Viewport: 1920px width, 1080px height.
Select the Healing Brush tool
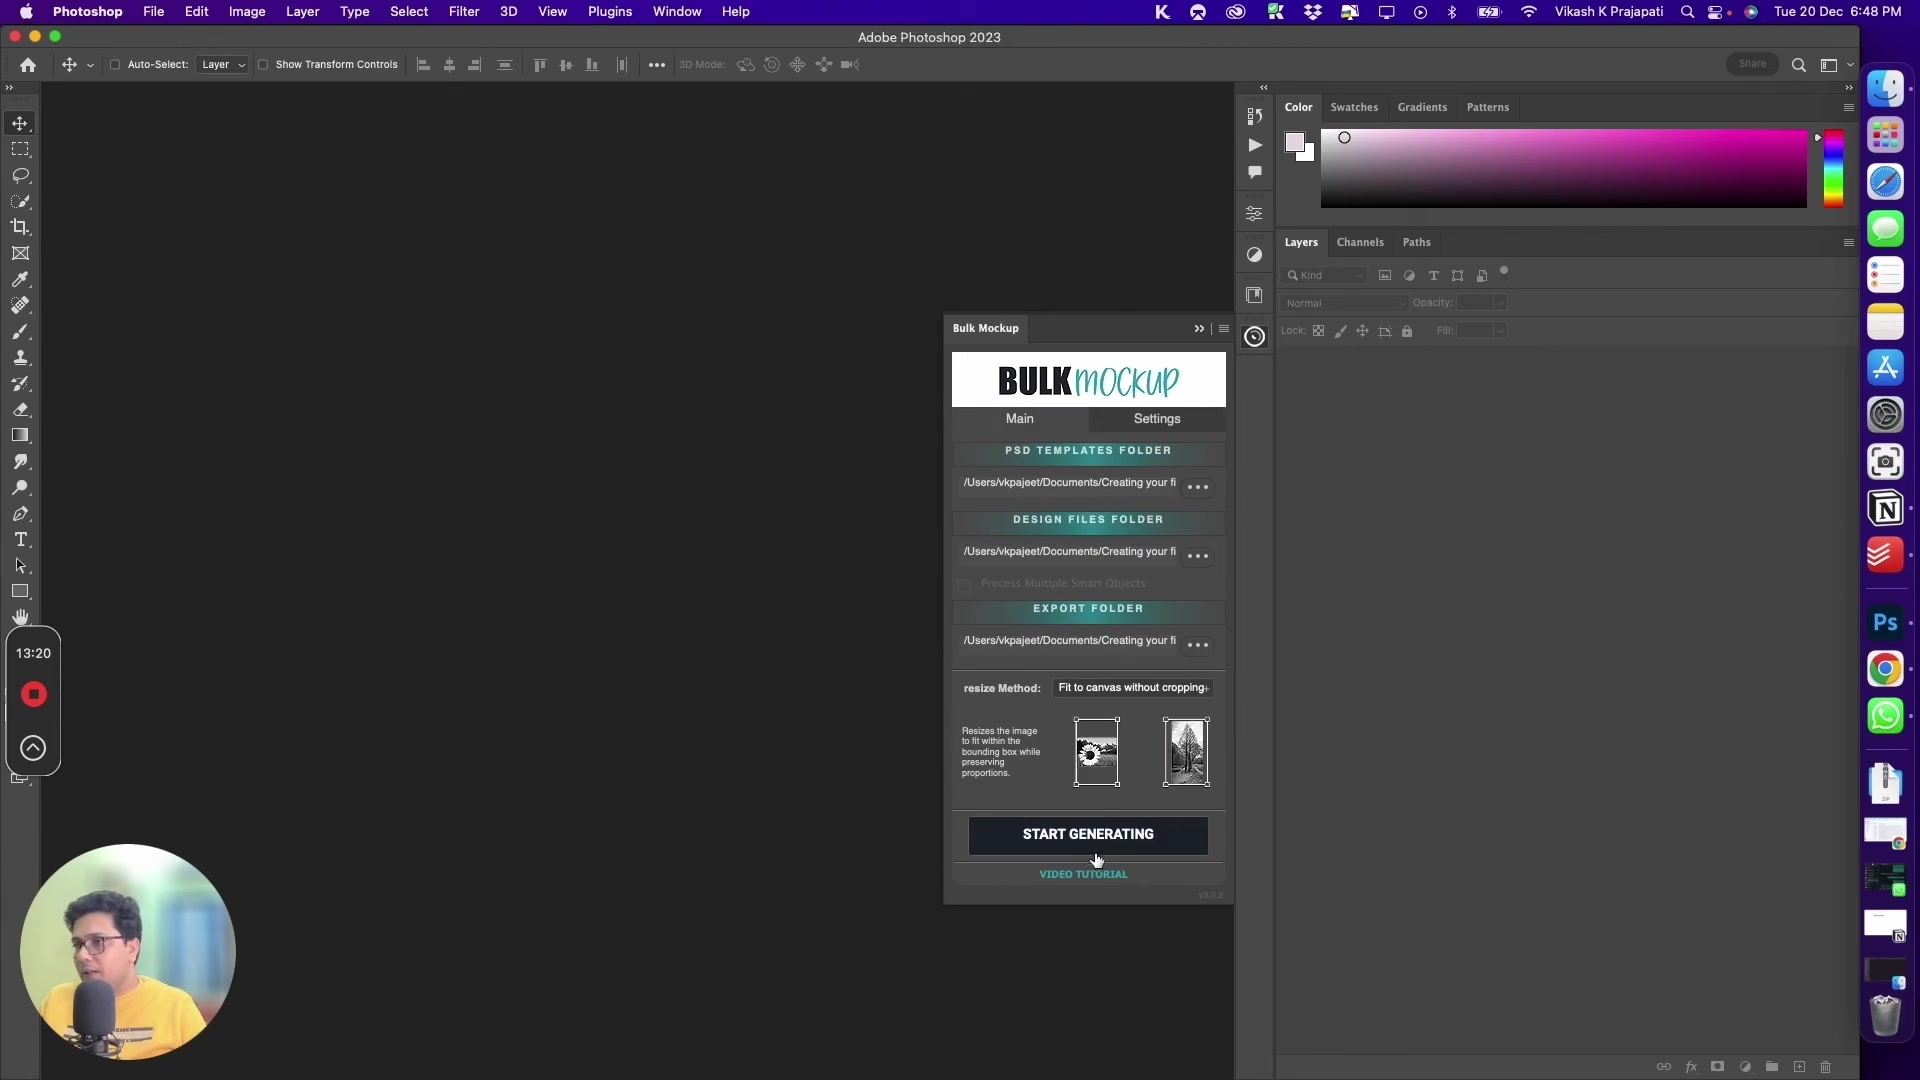(x=20, y=306)
